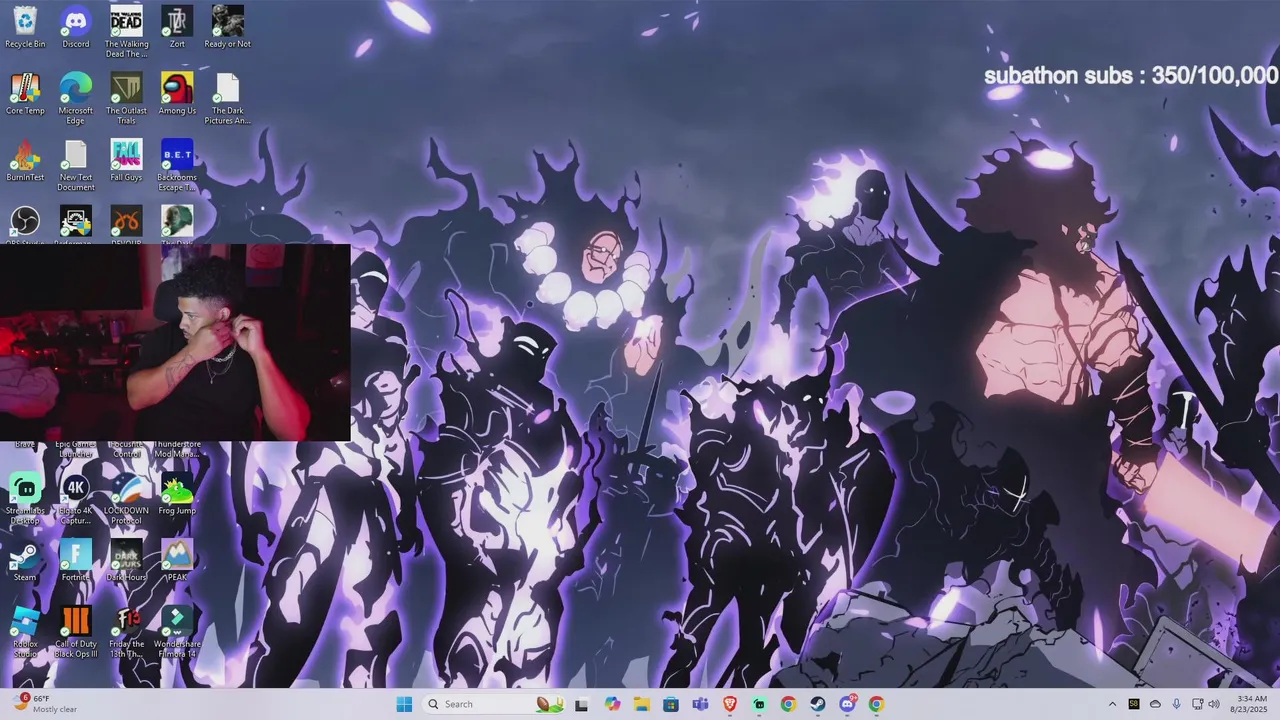Viewport: 1280px width, 720px height.
Task: Select Wondershare Filmora 14 desktop icon
Action: tap(177, 632)
